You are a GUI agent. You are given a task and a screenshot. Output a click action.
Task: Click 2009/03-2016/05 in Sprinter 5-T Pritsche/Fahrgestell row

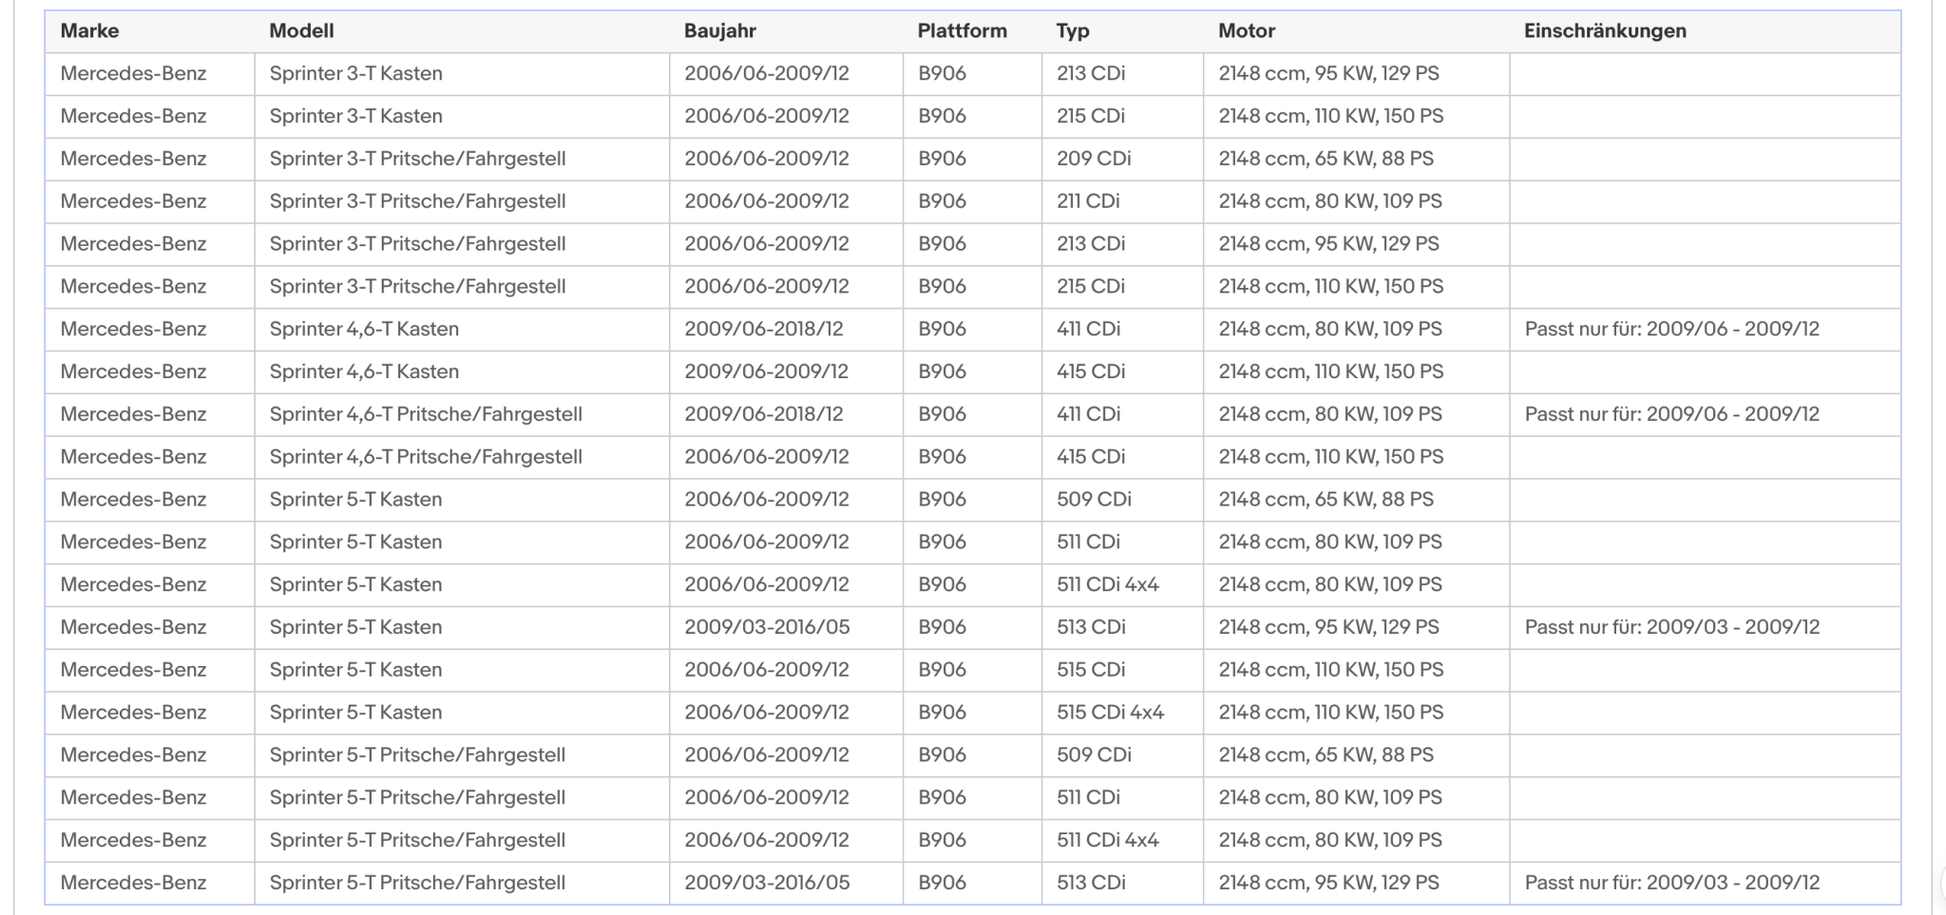pyautogui.click(x=766, y=883)
